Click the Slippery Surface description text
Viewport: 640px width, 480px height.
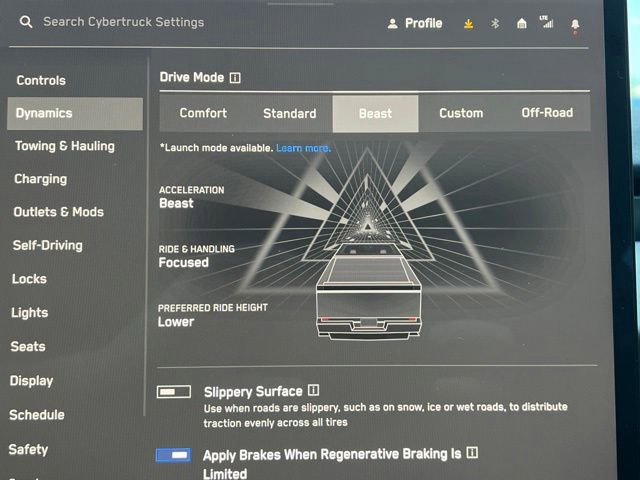385,414
